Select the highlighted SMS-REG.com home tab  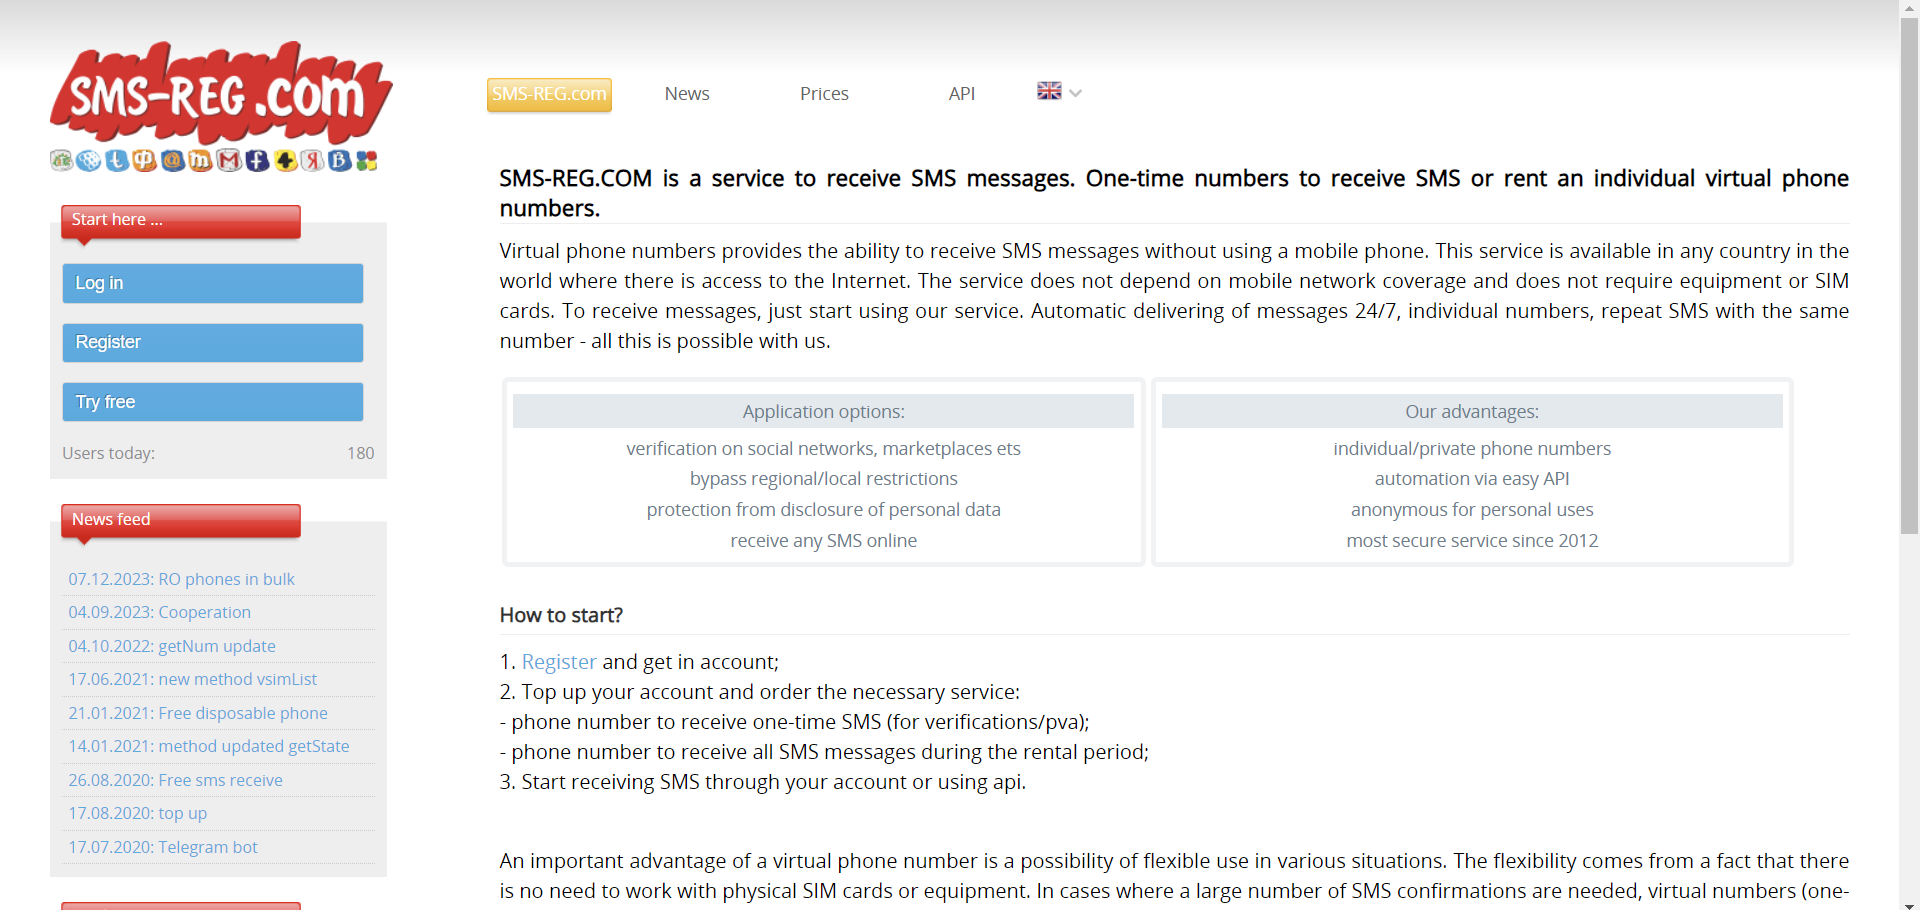pyautogui.click(x=549, y=94)
